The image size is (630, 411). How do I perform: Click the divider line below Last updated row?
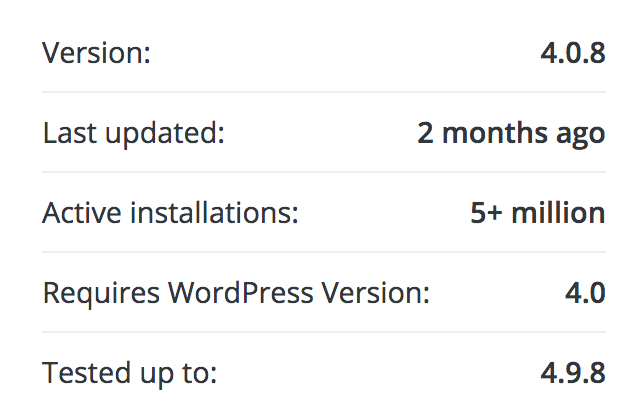(x=324, y=172)
